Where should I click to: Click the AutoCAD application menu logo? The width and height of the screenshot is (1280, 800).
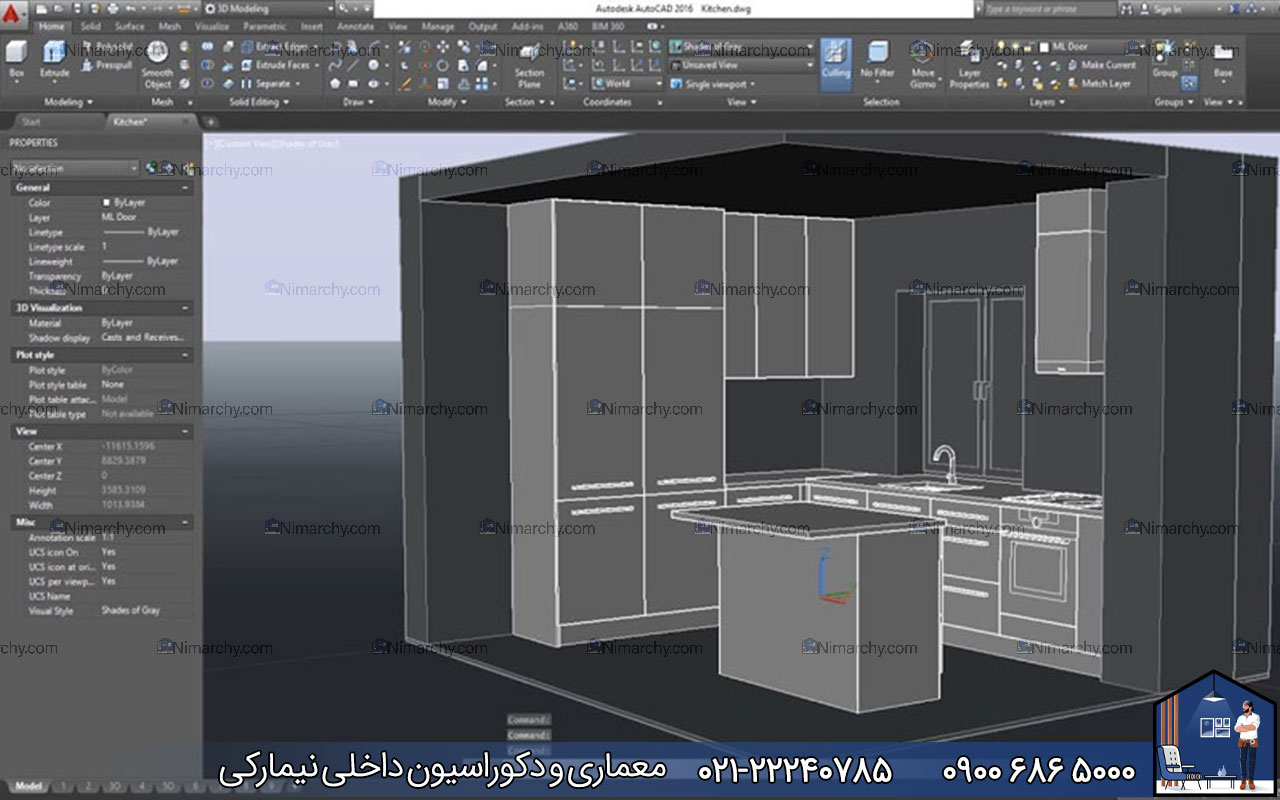[15, 9]
